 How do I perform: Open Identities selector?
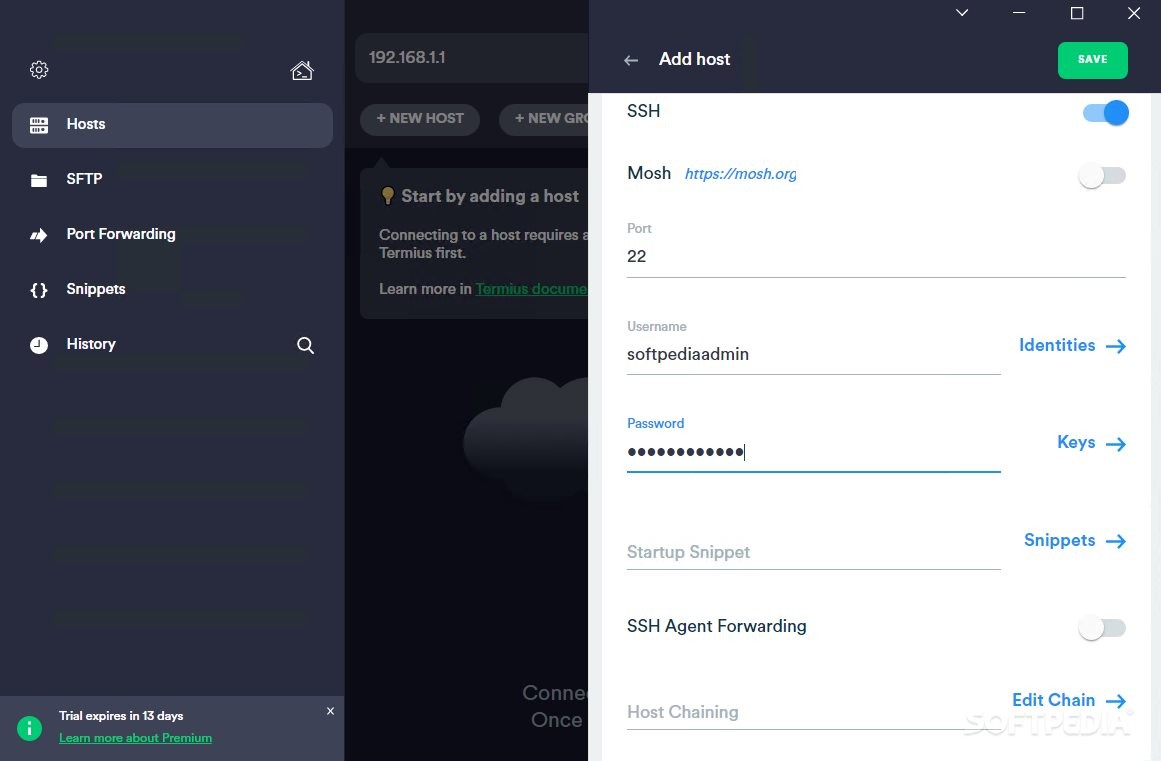[x=1072, y=346]
